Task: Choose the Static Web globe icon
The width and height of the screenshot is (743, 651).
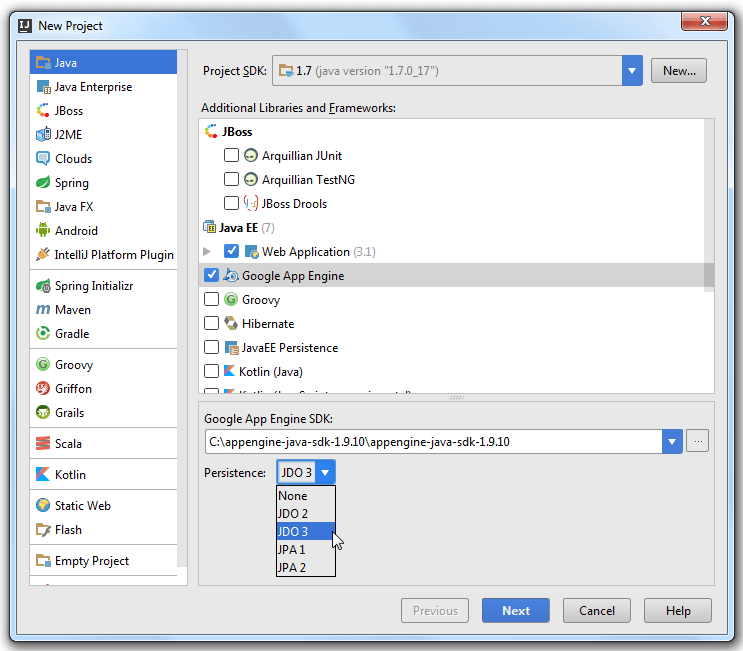Action: coord(43,506)
